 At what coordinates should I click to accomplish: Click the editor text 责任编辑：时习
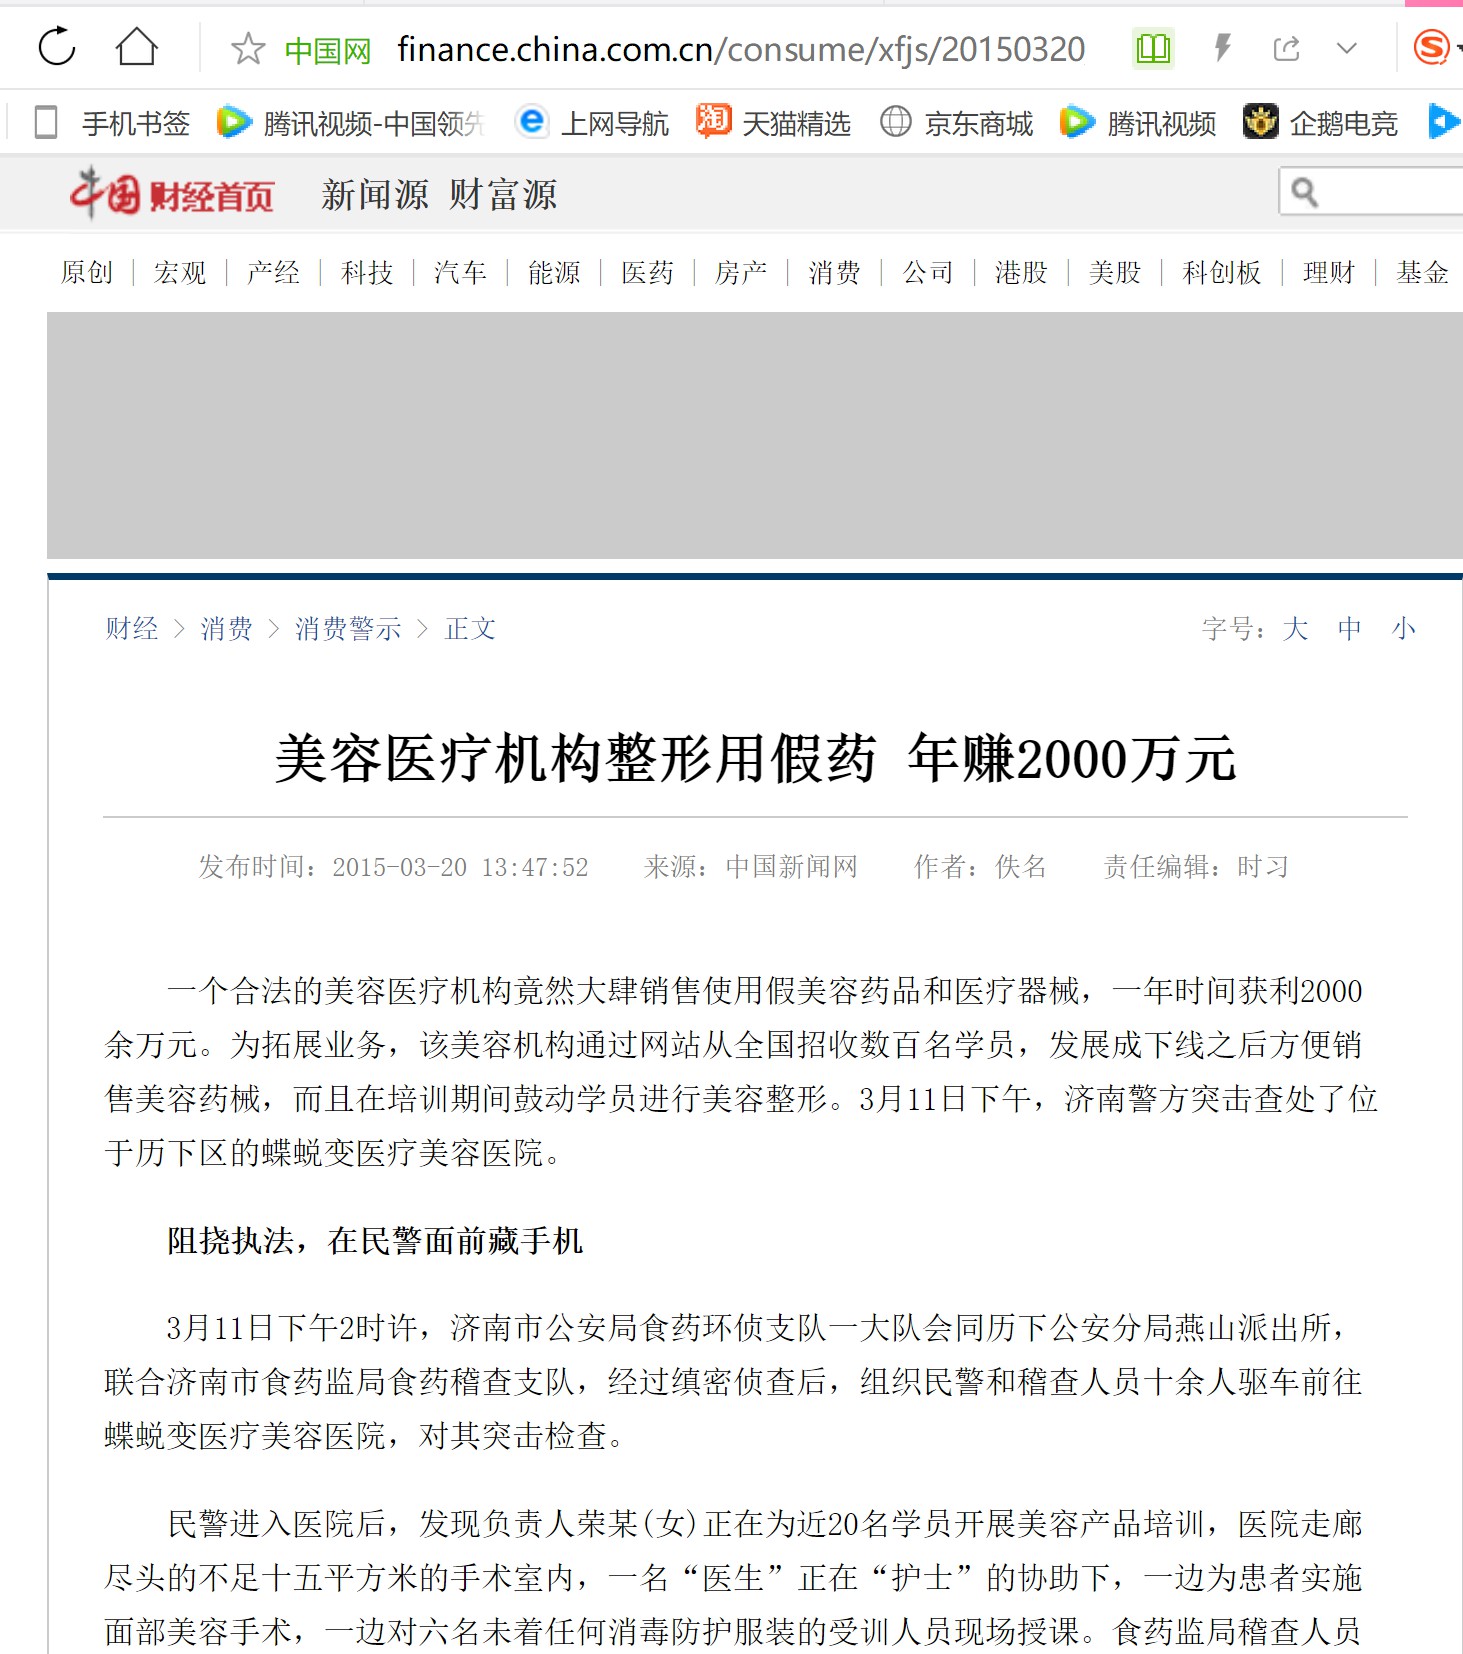tap(1196, 867)
